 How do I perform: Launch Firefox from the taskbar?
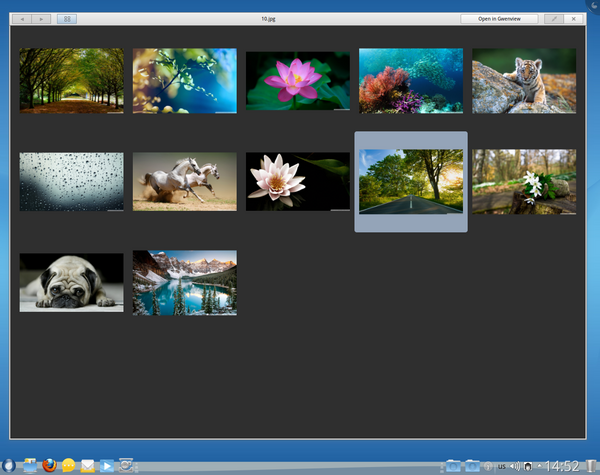point(49,465)
